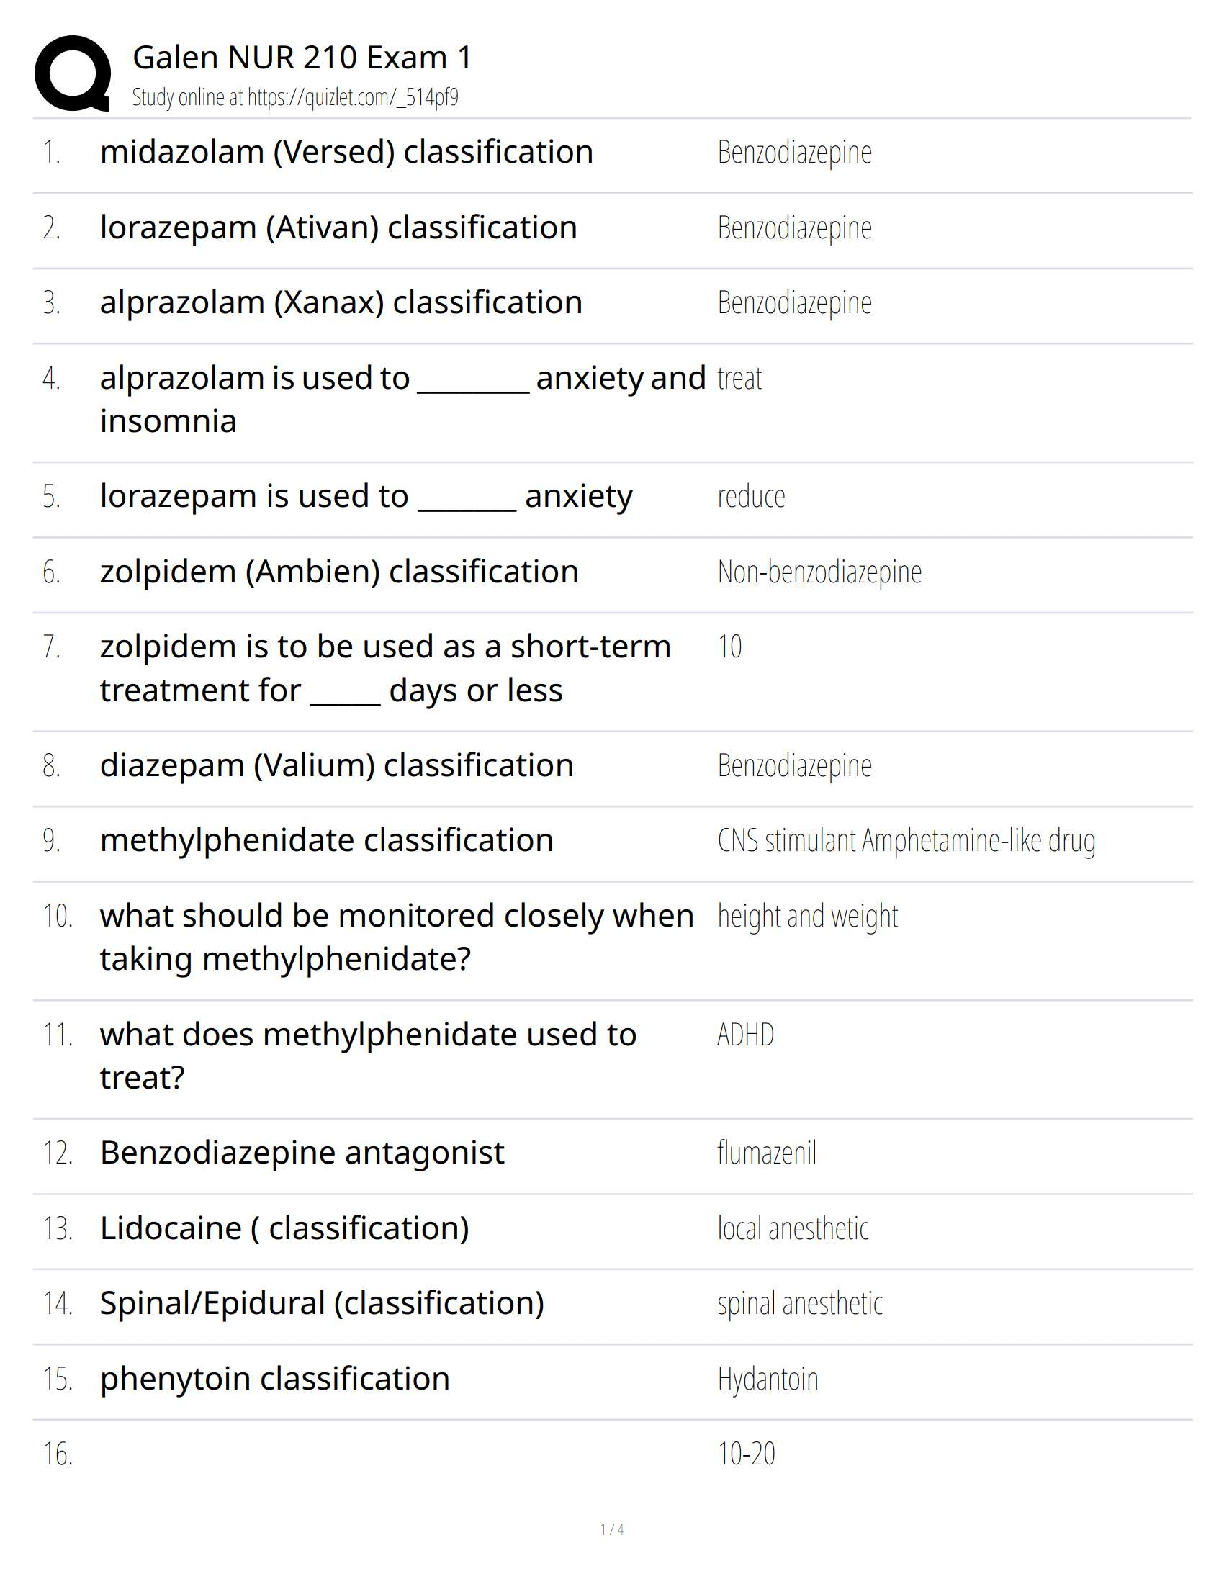
Task: Click the flumazenil answer
Action: pyautogui.click(x=766, y=1154)
